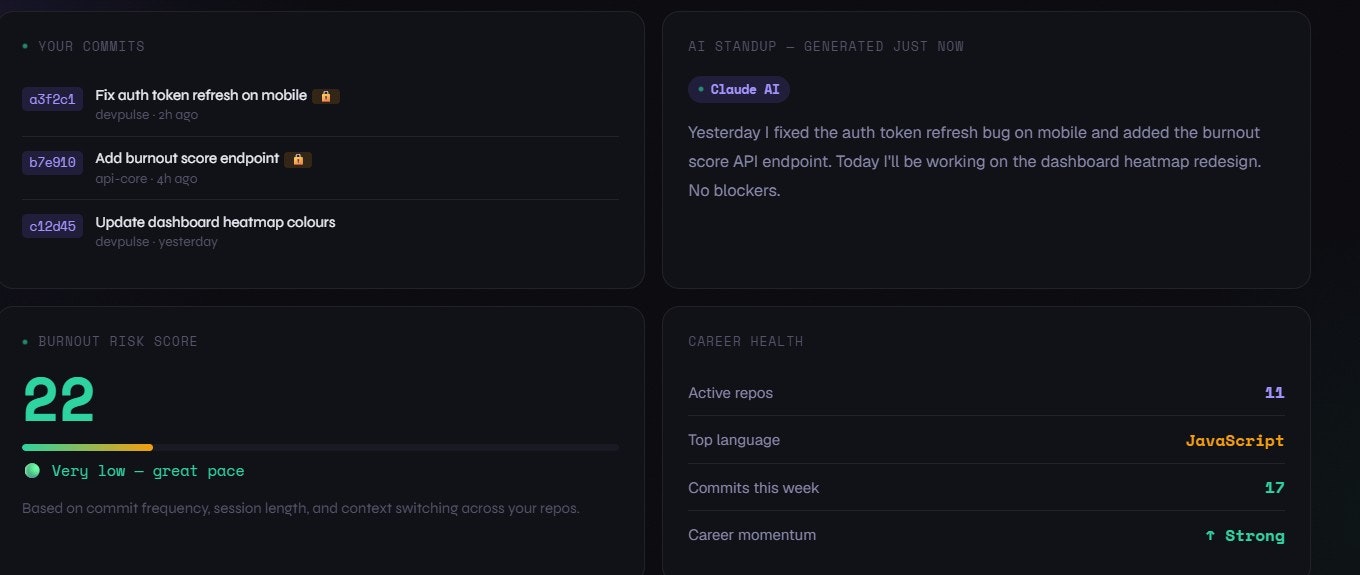Click the JavaScript top language value

[x=1235, y=440]
